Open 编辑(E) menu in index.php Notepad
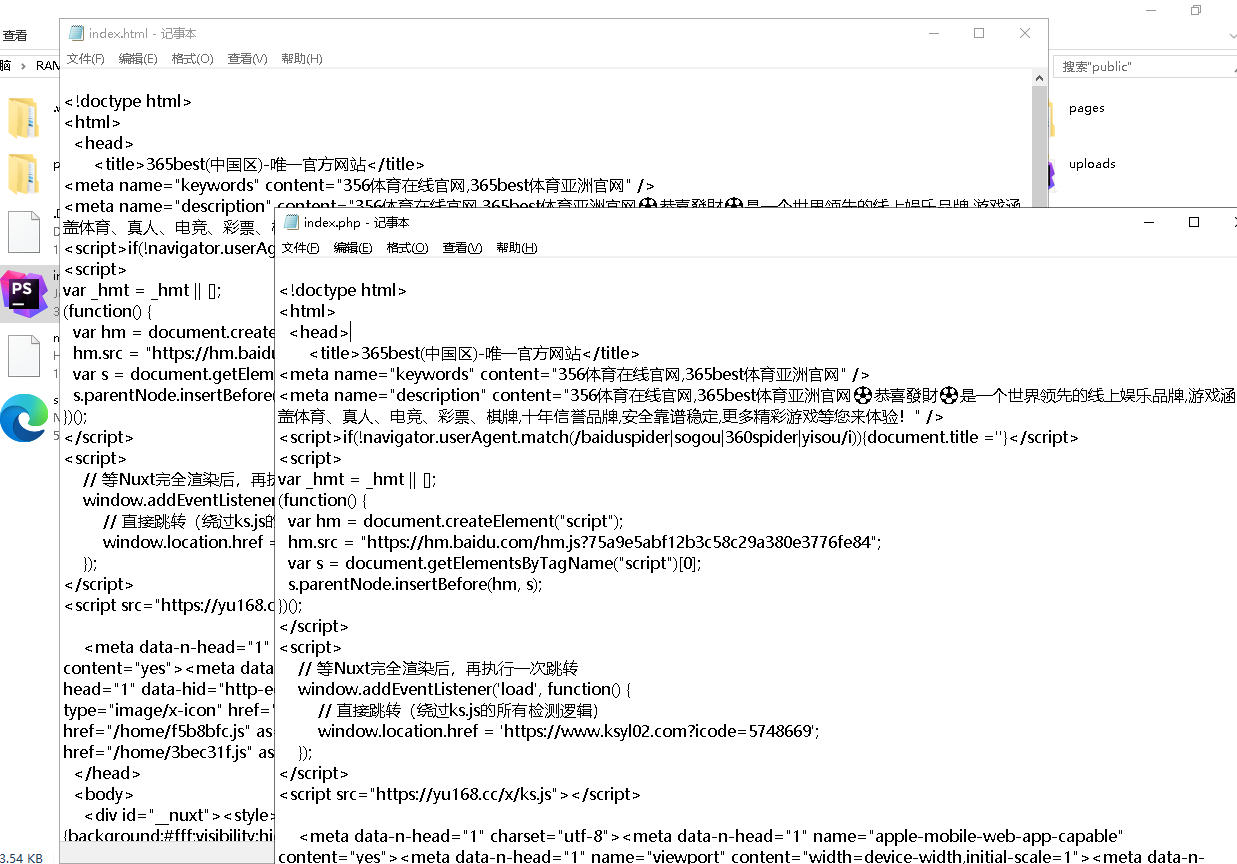1237x864 pixels. coord(353,248)
